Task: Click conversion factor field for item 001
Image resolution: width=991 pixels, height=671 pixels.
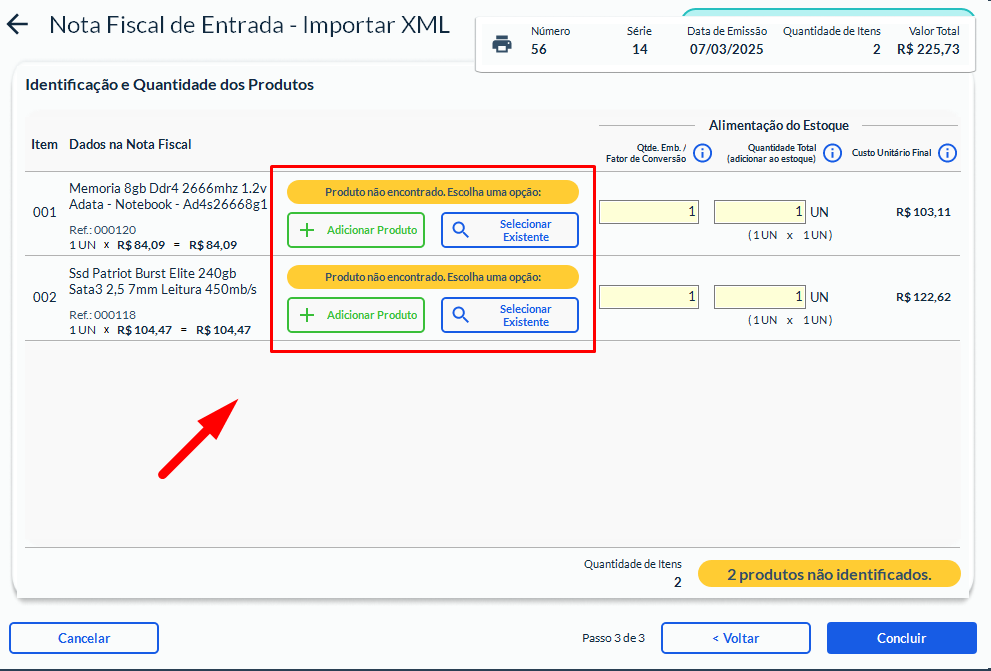Action: (648, 212)
